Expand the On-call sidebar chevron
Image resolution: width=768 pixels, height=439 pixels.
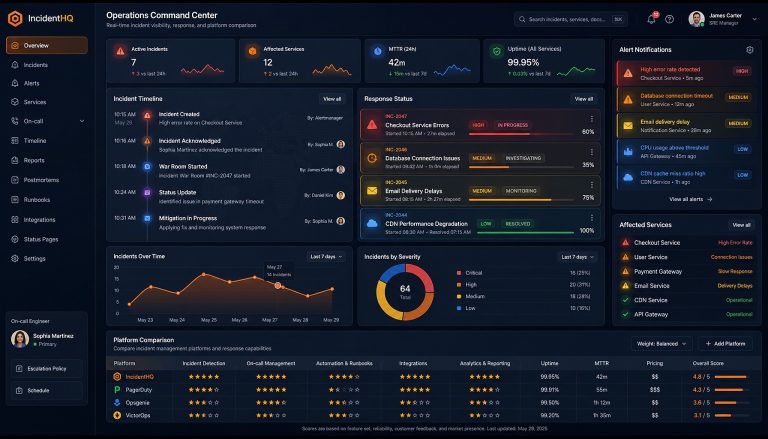click(x=82, y=121)
